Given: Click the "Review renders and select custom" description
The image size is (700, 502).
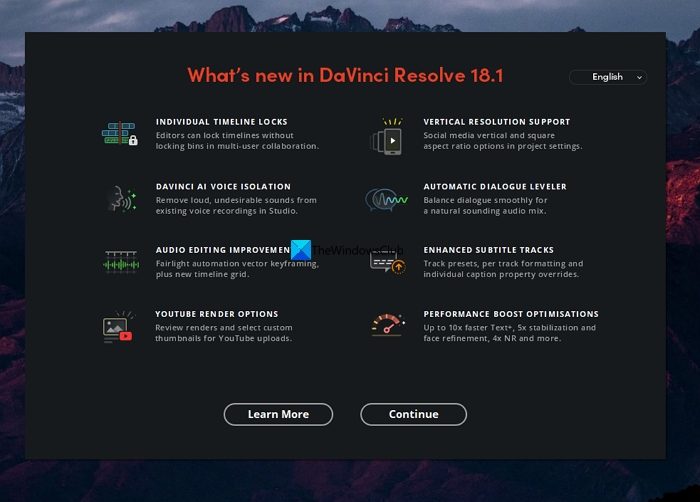Looking at the screenshot, I should 224,333.
